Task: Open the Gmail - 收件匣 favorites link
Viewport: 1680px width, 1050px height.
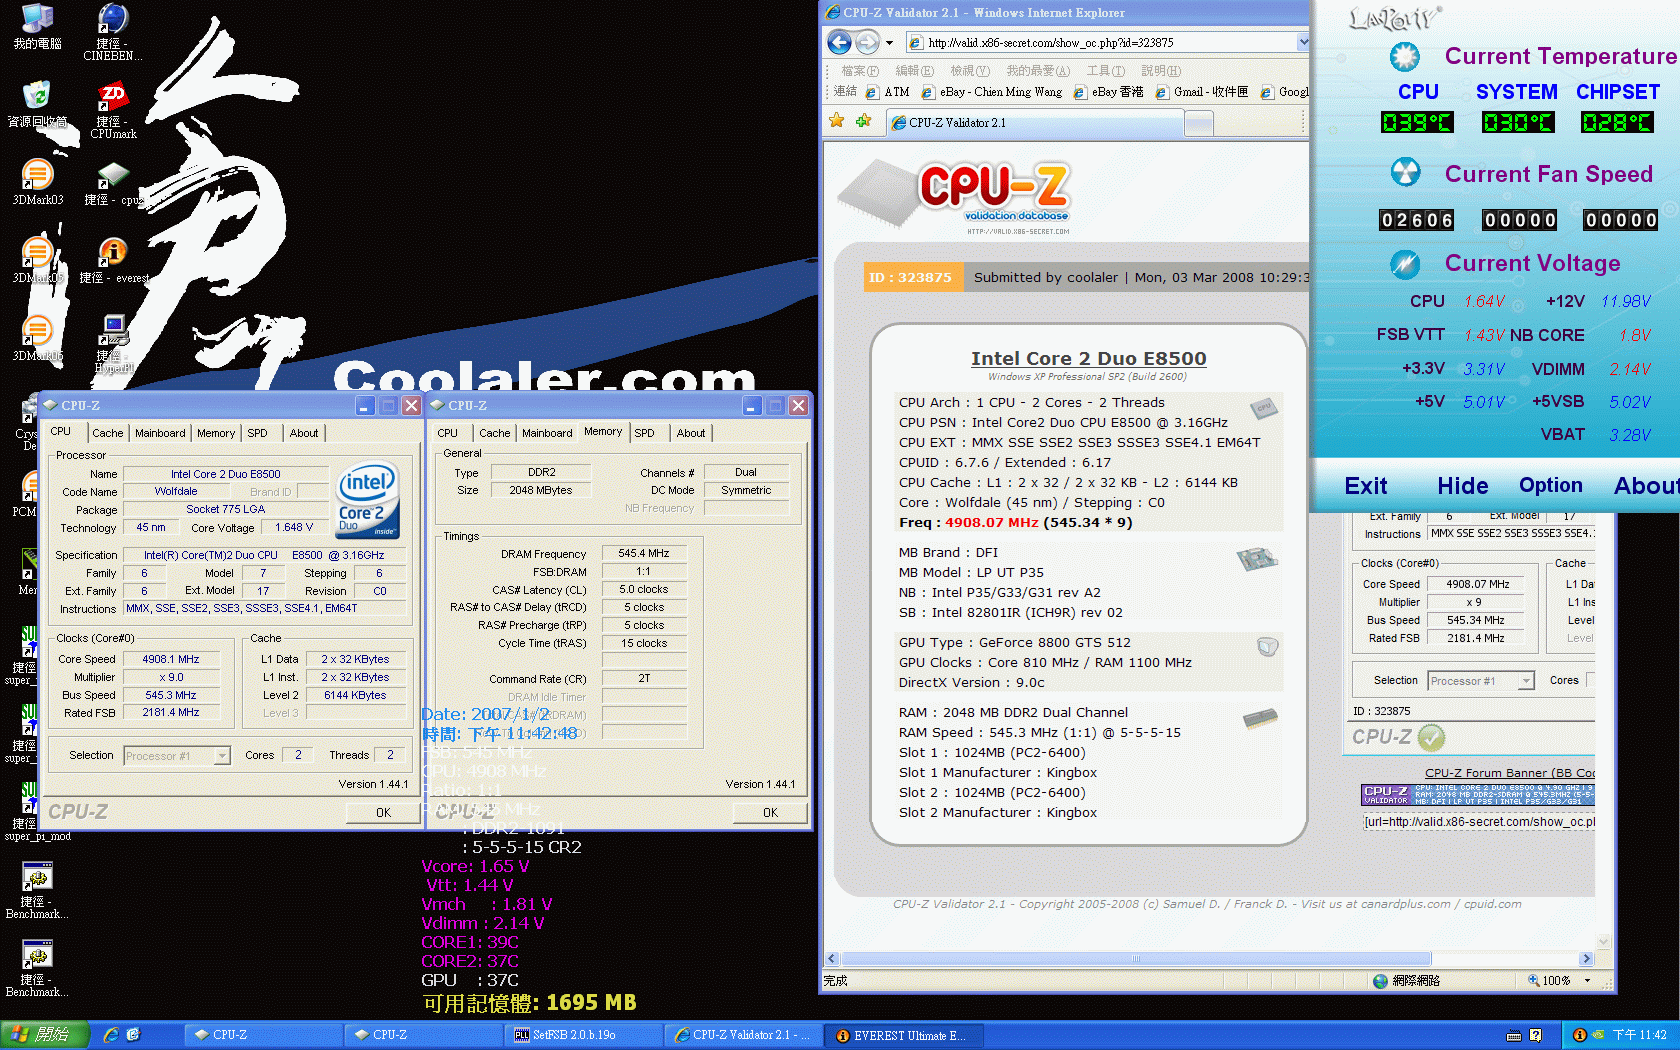Action: [1202, 92]
